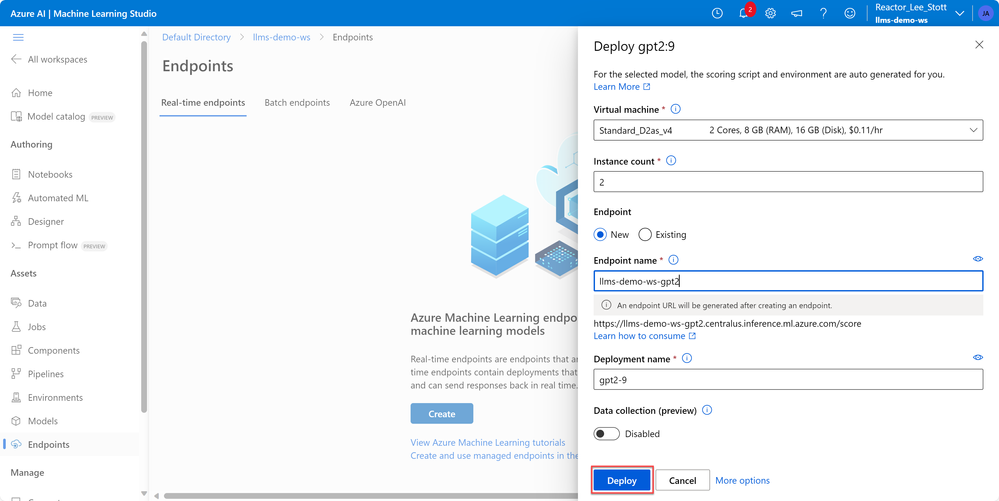Open the Virtual machine dropdown
999x501 pixels.
[788, 130]
